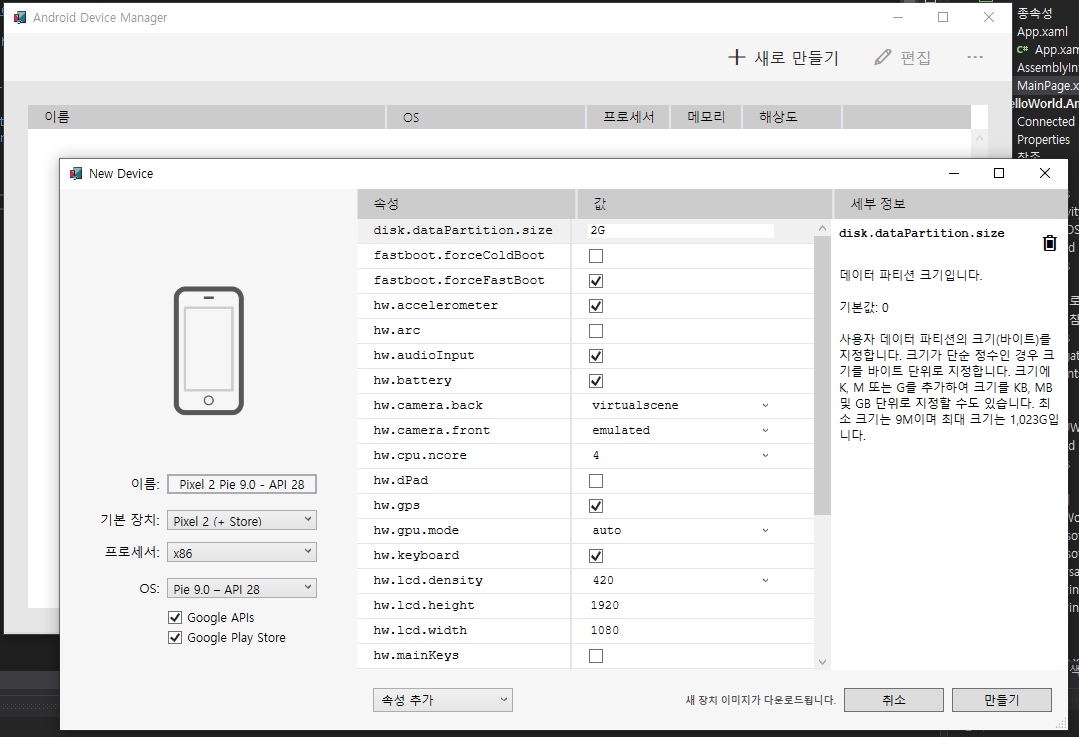1079x737 pixels.
Task: Click the 편집 edit button
Action: click(902, 58)
